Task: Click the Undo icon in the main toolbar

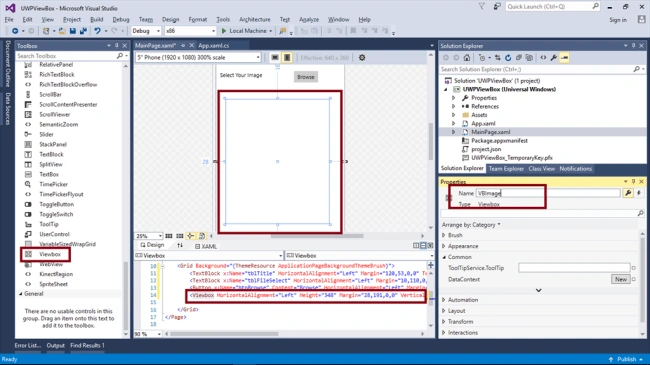Action: tap(97, 31)
